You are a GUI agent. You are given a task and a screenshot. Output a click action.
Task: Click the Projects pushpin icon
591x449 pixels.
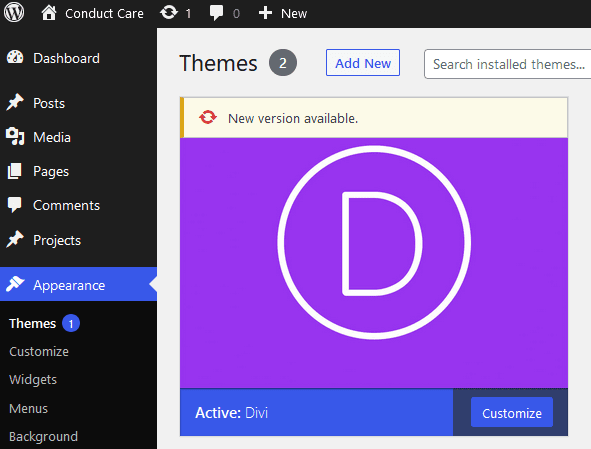click(15, 239)
